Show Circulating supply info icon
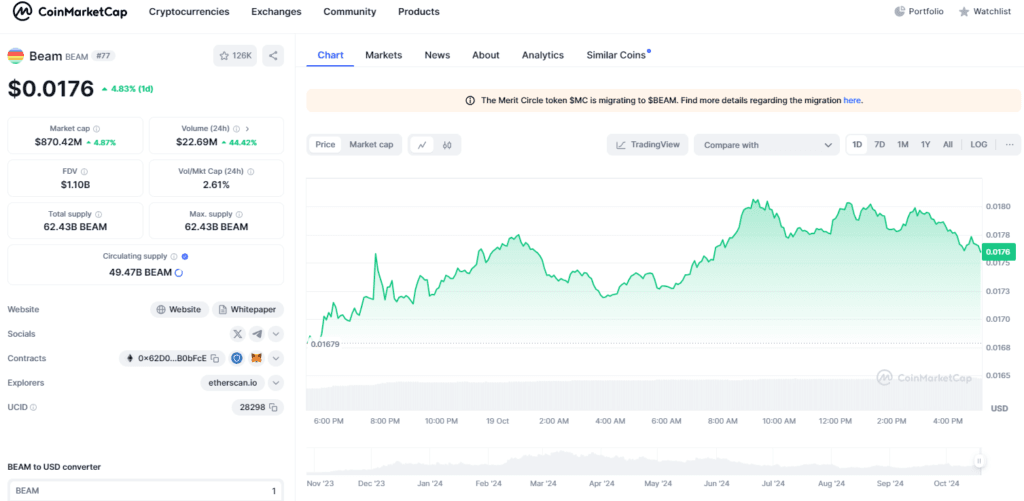 [x=174, y=257]
